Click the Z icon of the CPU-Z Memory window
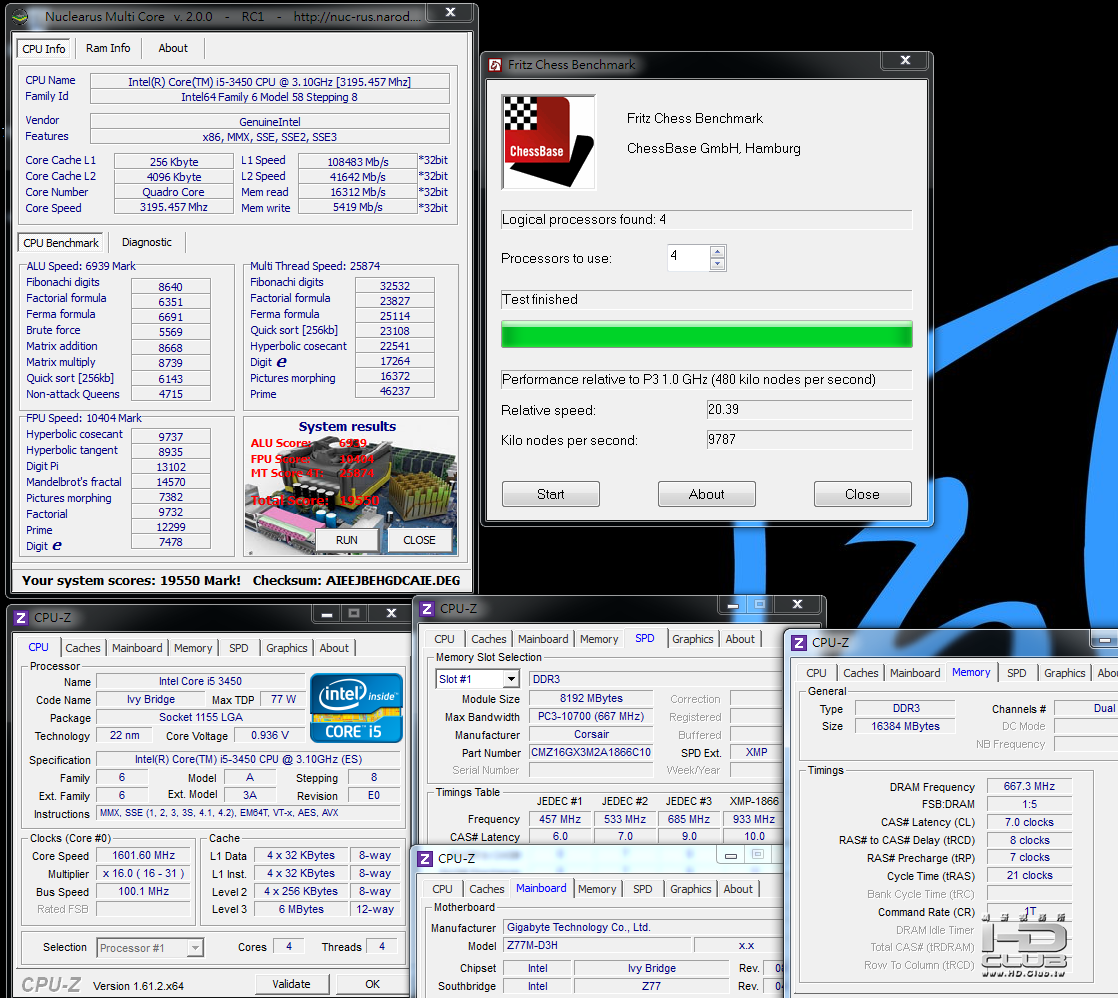The width and height of the screenshot is (1118, 998). pyautogui.click(x=799, y=643)
